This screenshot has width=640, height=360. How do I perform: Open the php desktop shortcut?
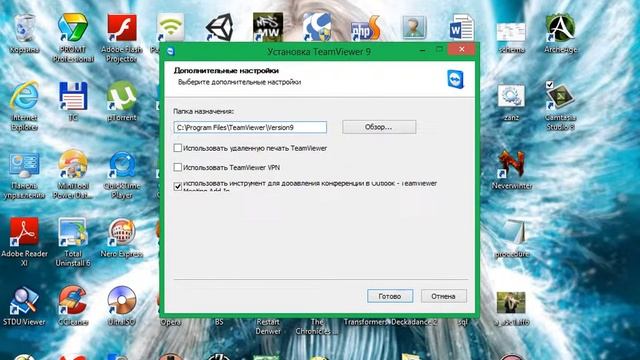tap(365, 29)
